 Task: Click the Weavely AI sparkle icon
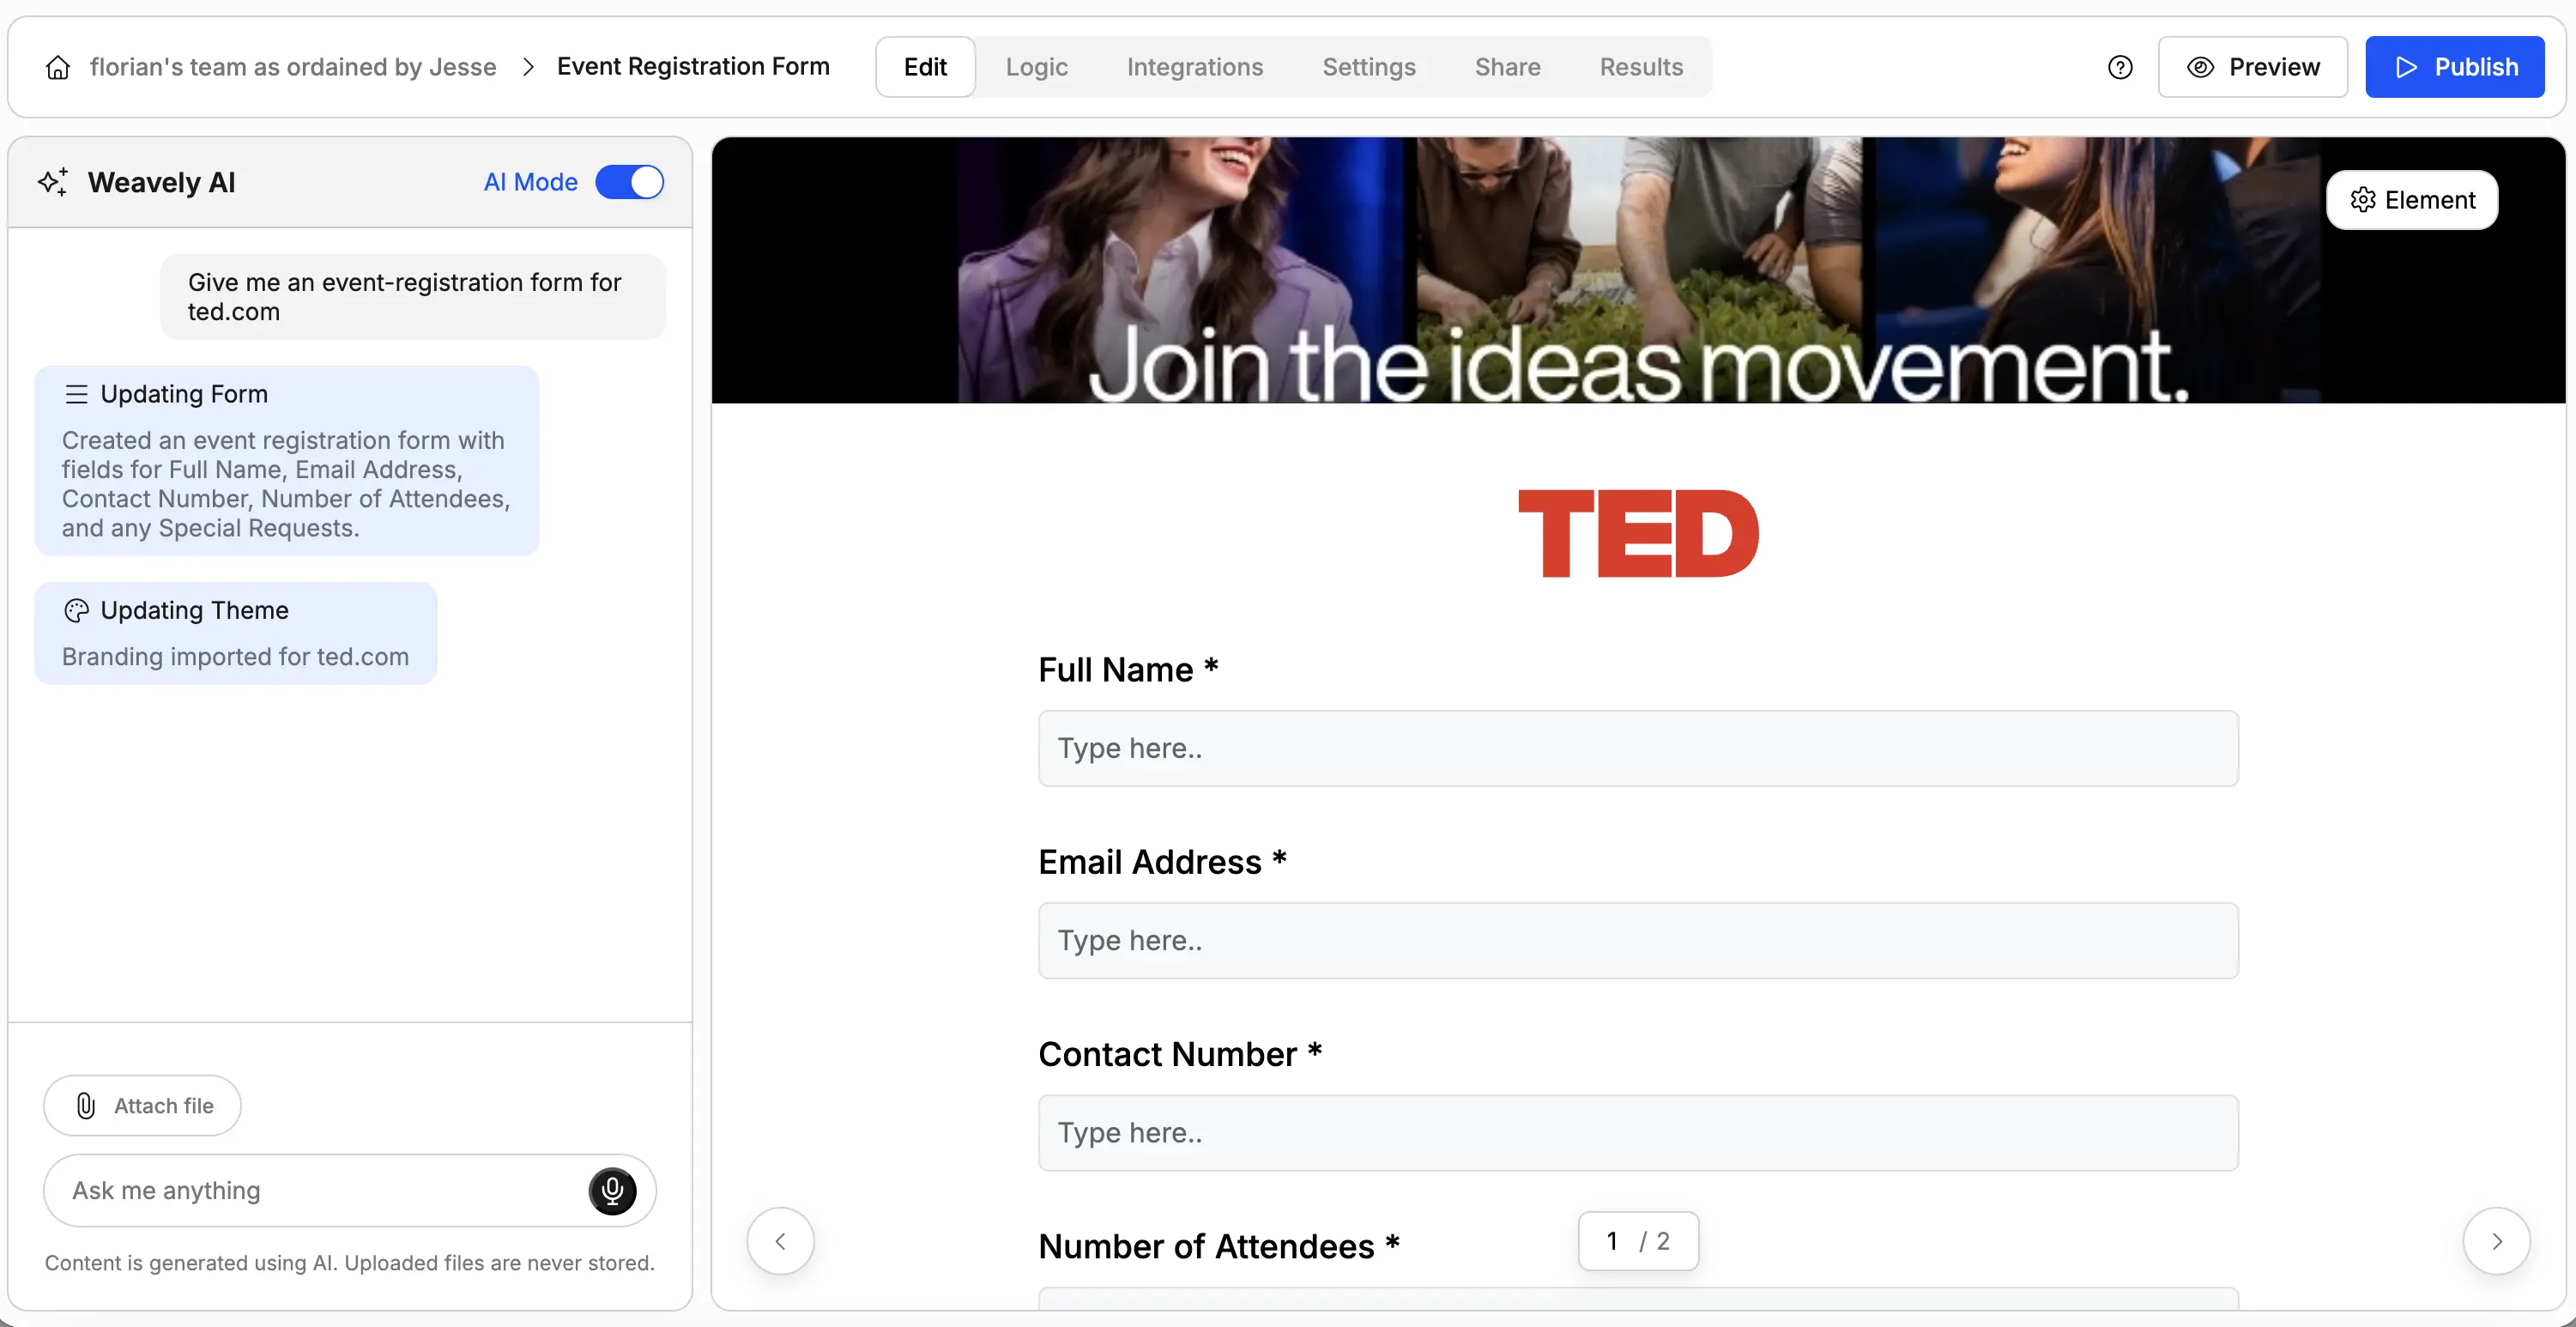54,181
